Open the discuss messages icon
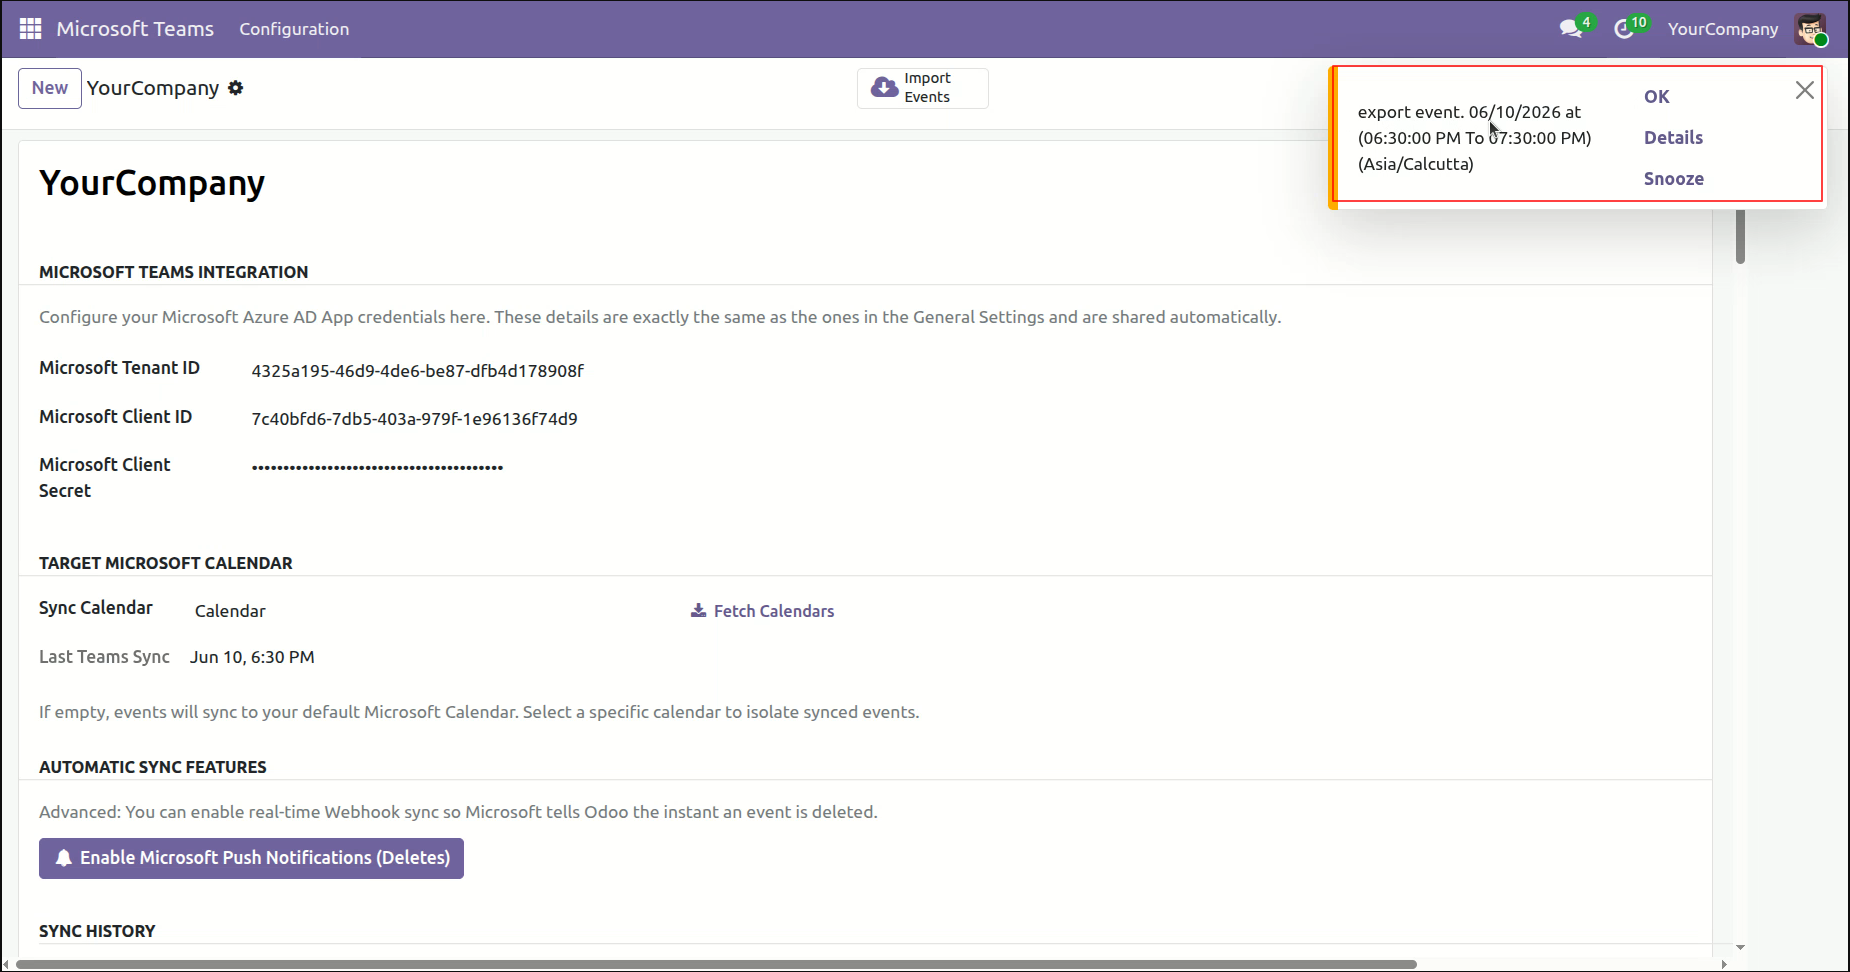The height and width of the screenshot is (972, 1850). point(1571,29)
